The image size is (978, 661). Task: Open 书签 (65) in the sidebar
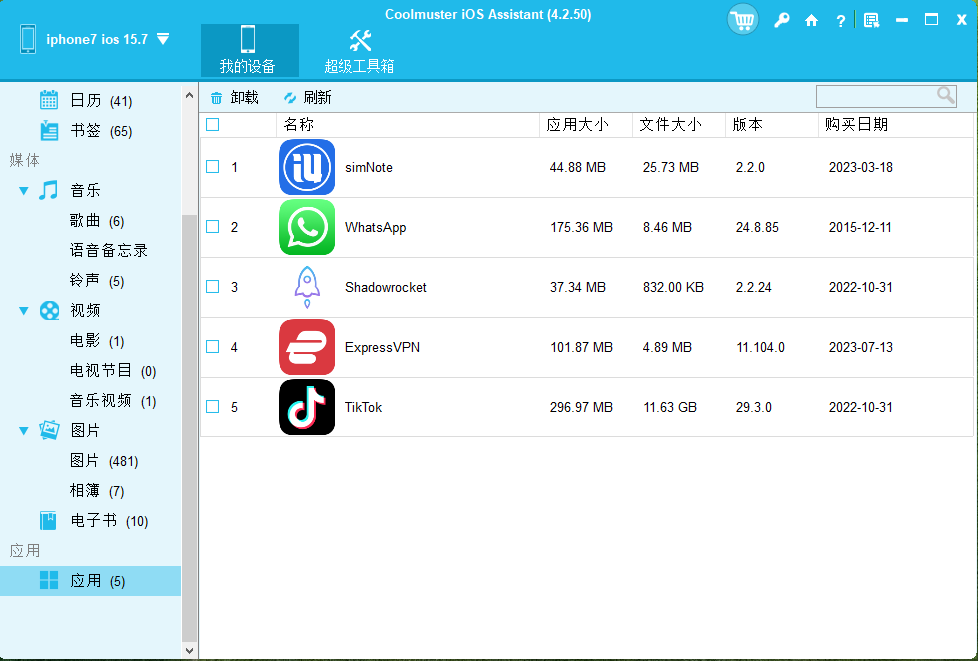pos(101,131)
